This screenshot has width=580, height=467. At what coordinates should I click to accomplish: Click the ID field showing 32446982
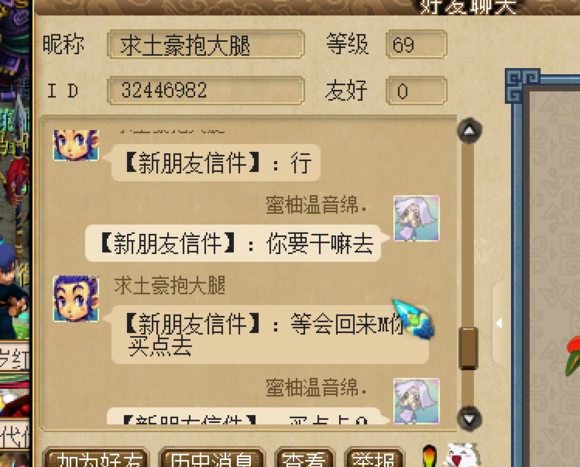click(x=206, y=91)
